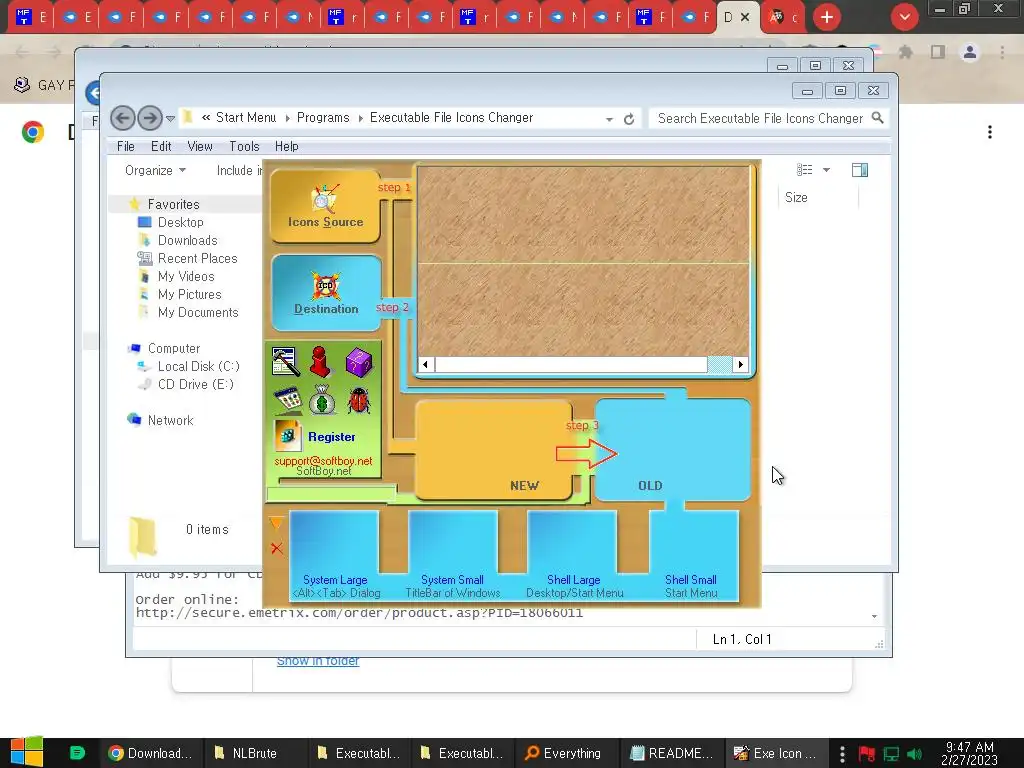Click the orange down triangle icon

point(276,522)
